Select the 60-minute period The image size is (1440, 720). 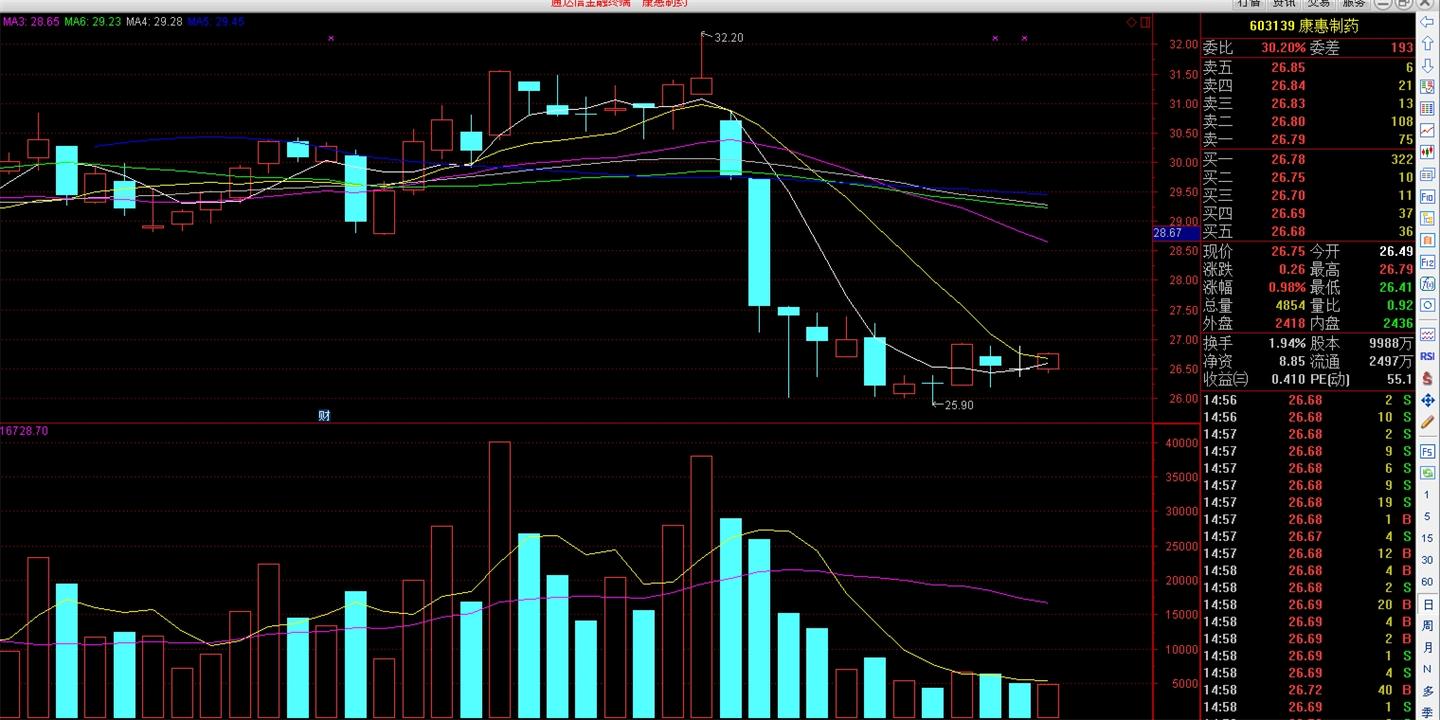(1428, 582)
